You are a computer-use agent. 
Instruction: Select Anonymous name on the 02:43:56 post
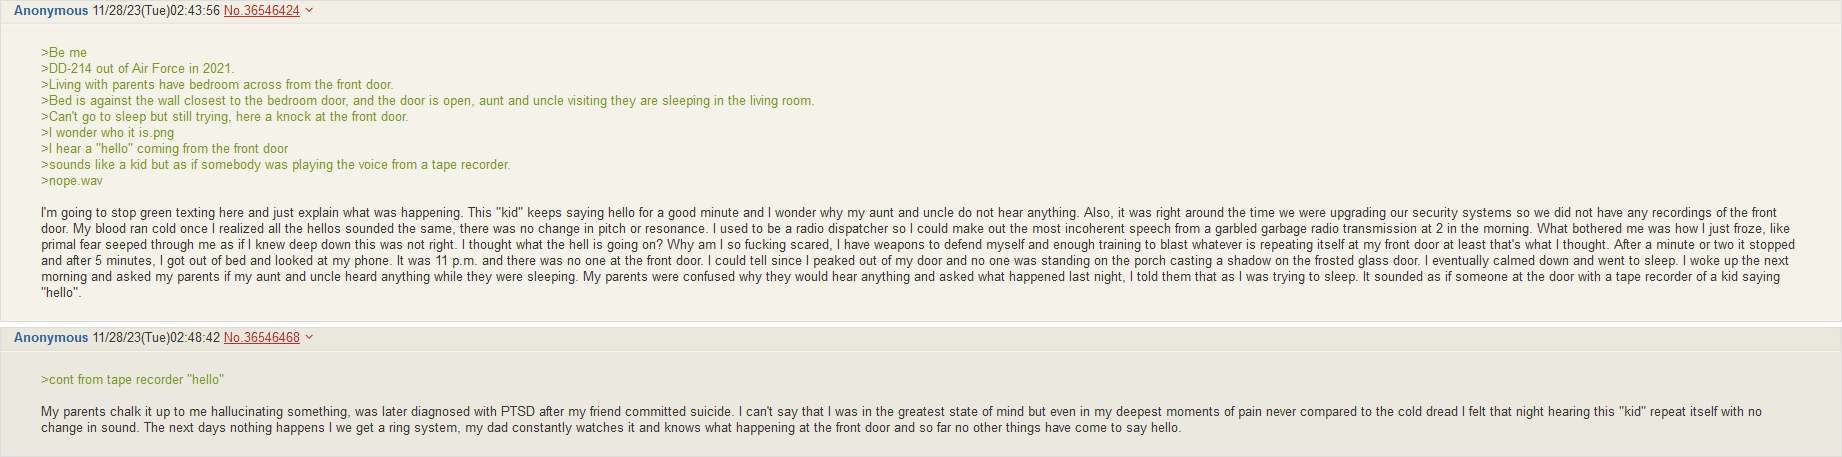coord(51,11)
